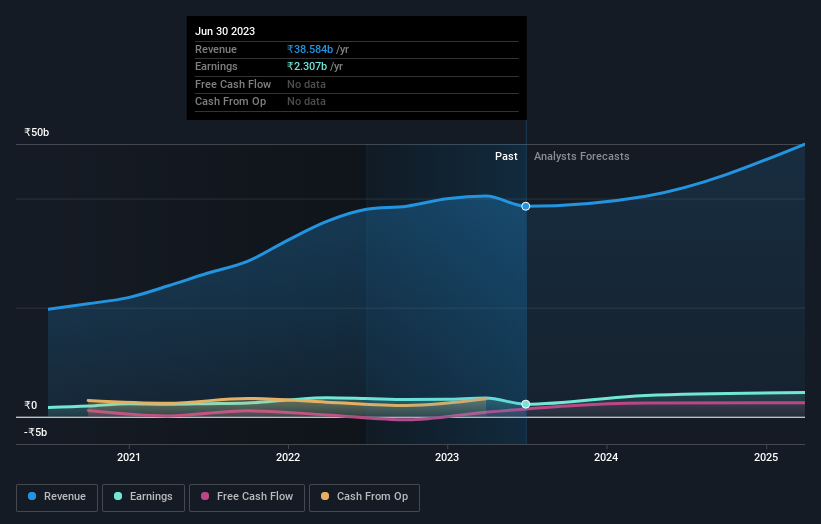Click the Free Cash Flow row label in tooltip

(233, 84)
